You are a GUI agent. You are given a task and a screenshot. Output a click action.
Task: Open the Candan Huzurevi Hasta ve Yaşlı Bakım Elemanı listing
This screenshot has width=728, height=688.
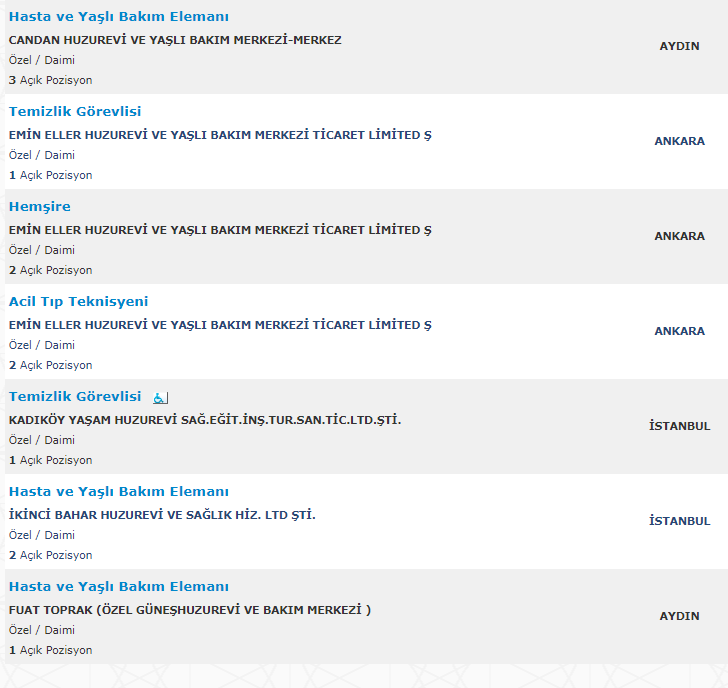[x=119, y=17]
